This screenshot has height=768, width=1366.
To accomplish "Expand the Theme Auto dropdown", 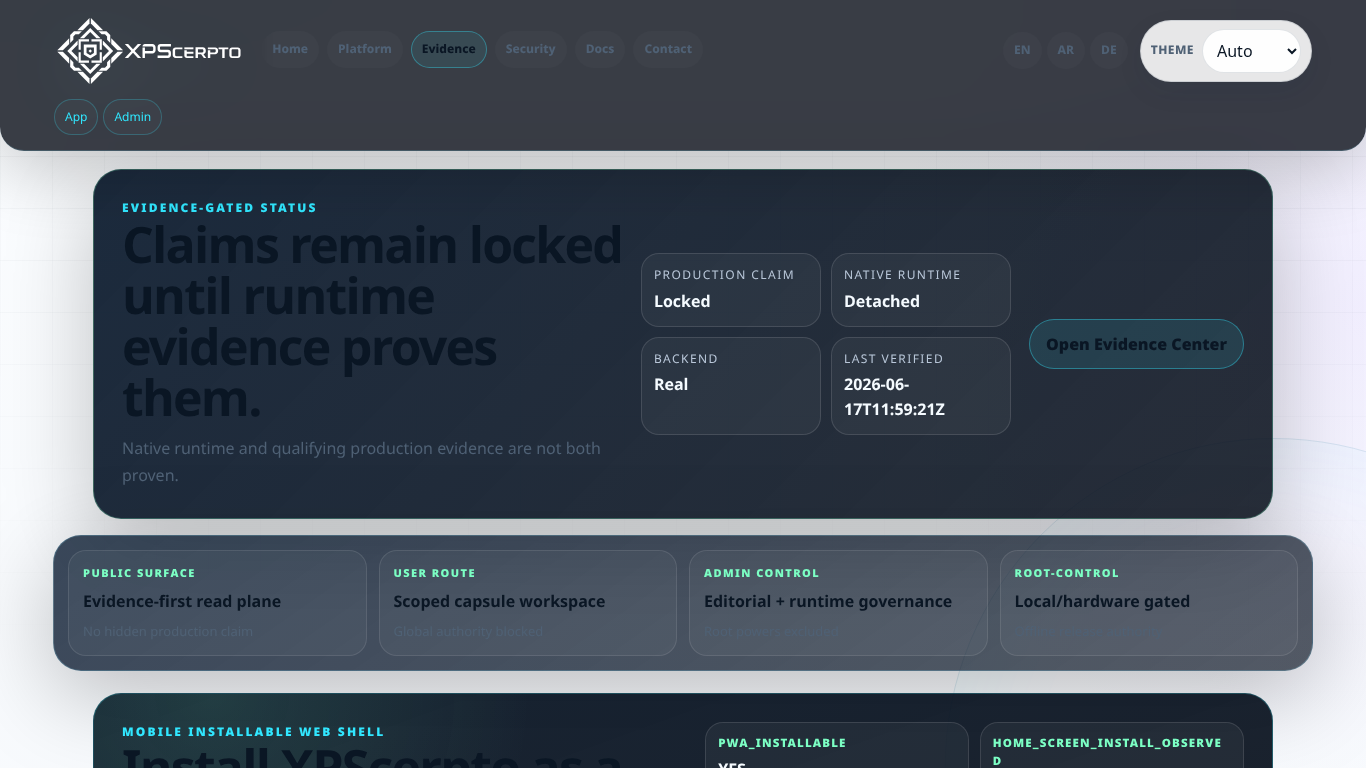I will (1251, 51).
